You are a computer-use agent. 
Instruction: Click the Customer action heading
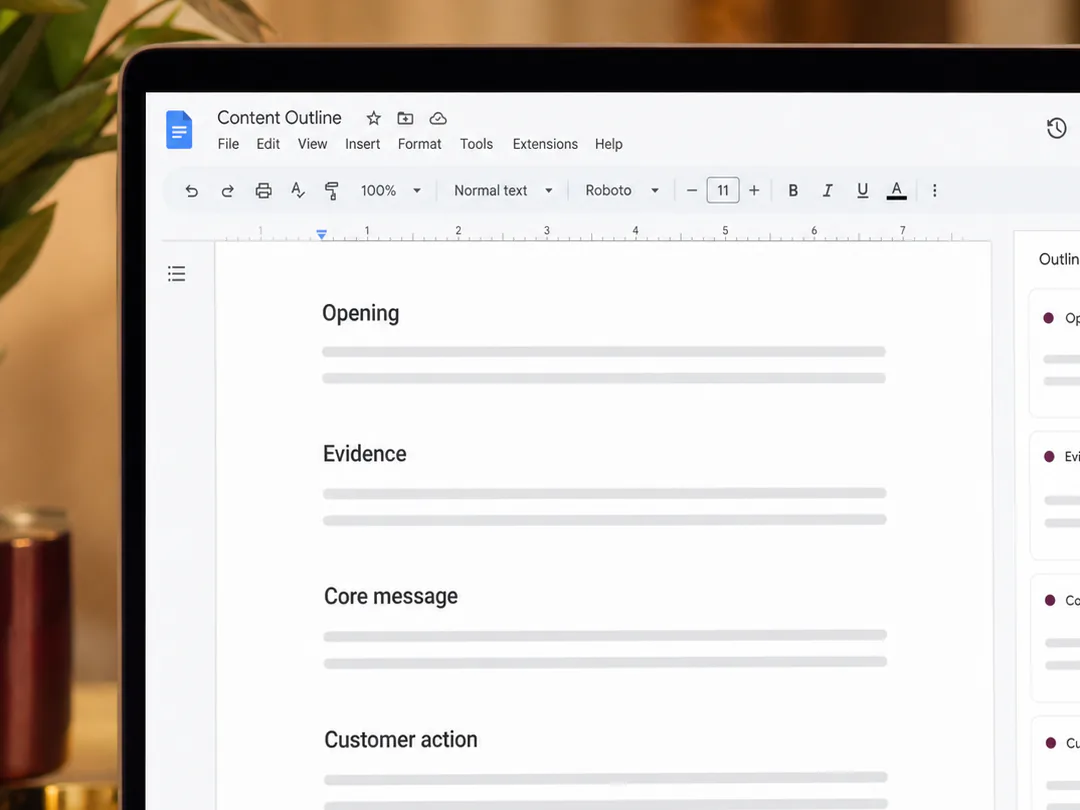click(x=401, y=740)
